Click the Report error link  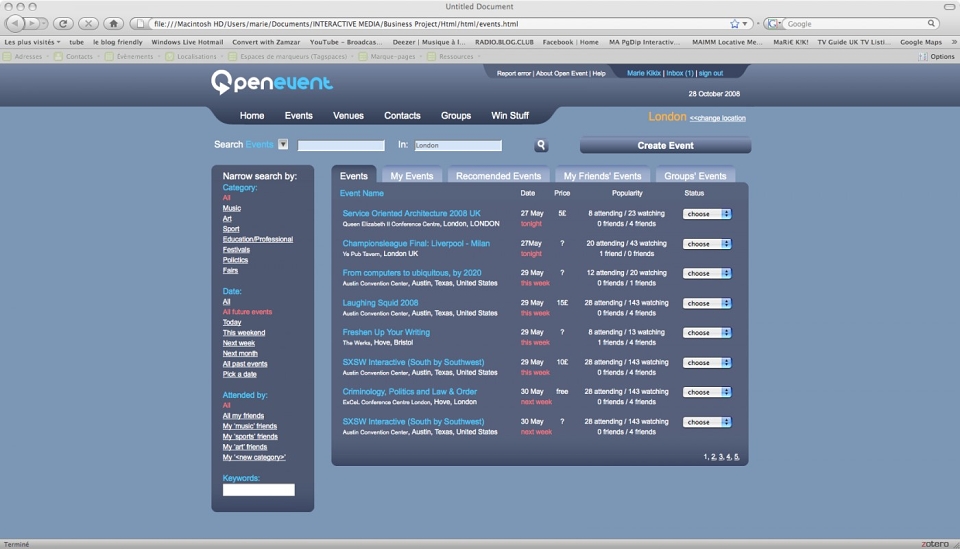click(x=514, y=73)
